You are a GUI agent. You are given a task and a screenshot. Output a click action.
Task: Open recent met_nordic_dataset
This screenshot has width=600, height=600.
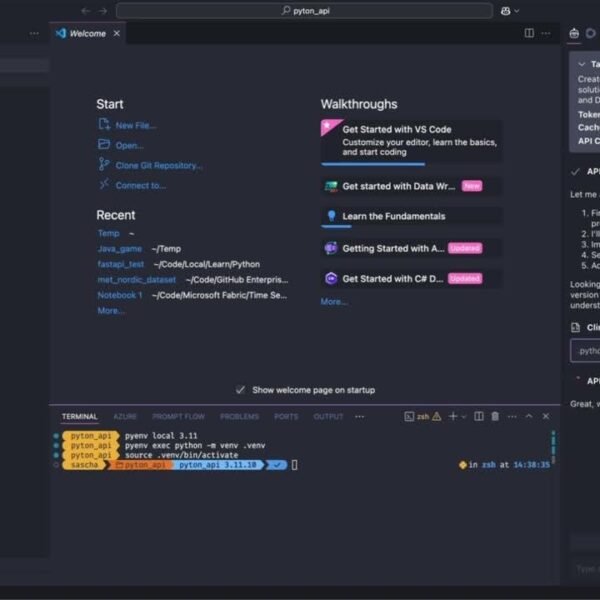(x=137, y=280)
